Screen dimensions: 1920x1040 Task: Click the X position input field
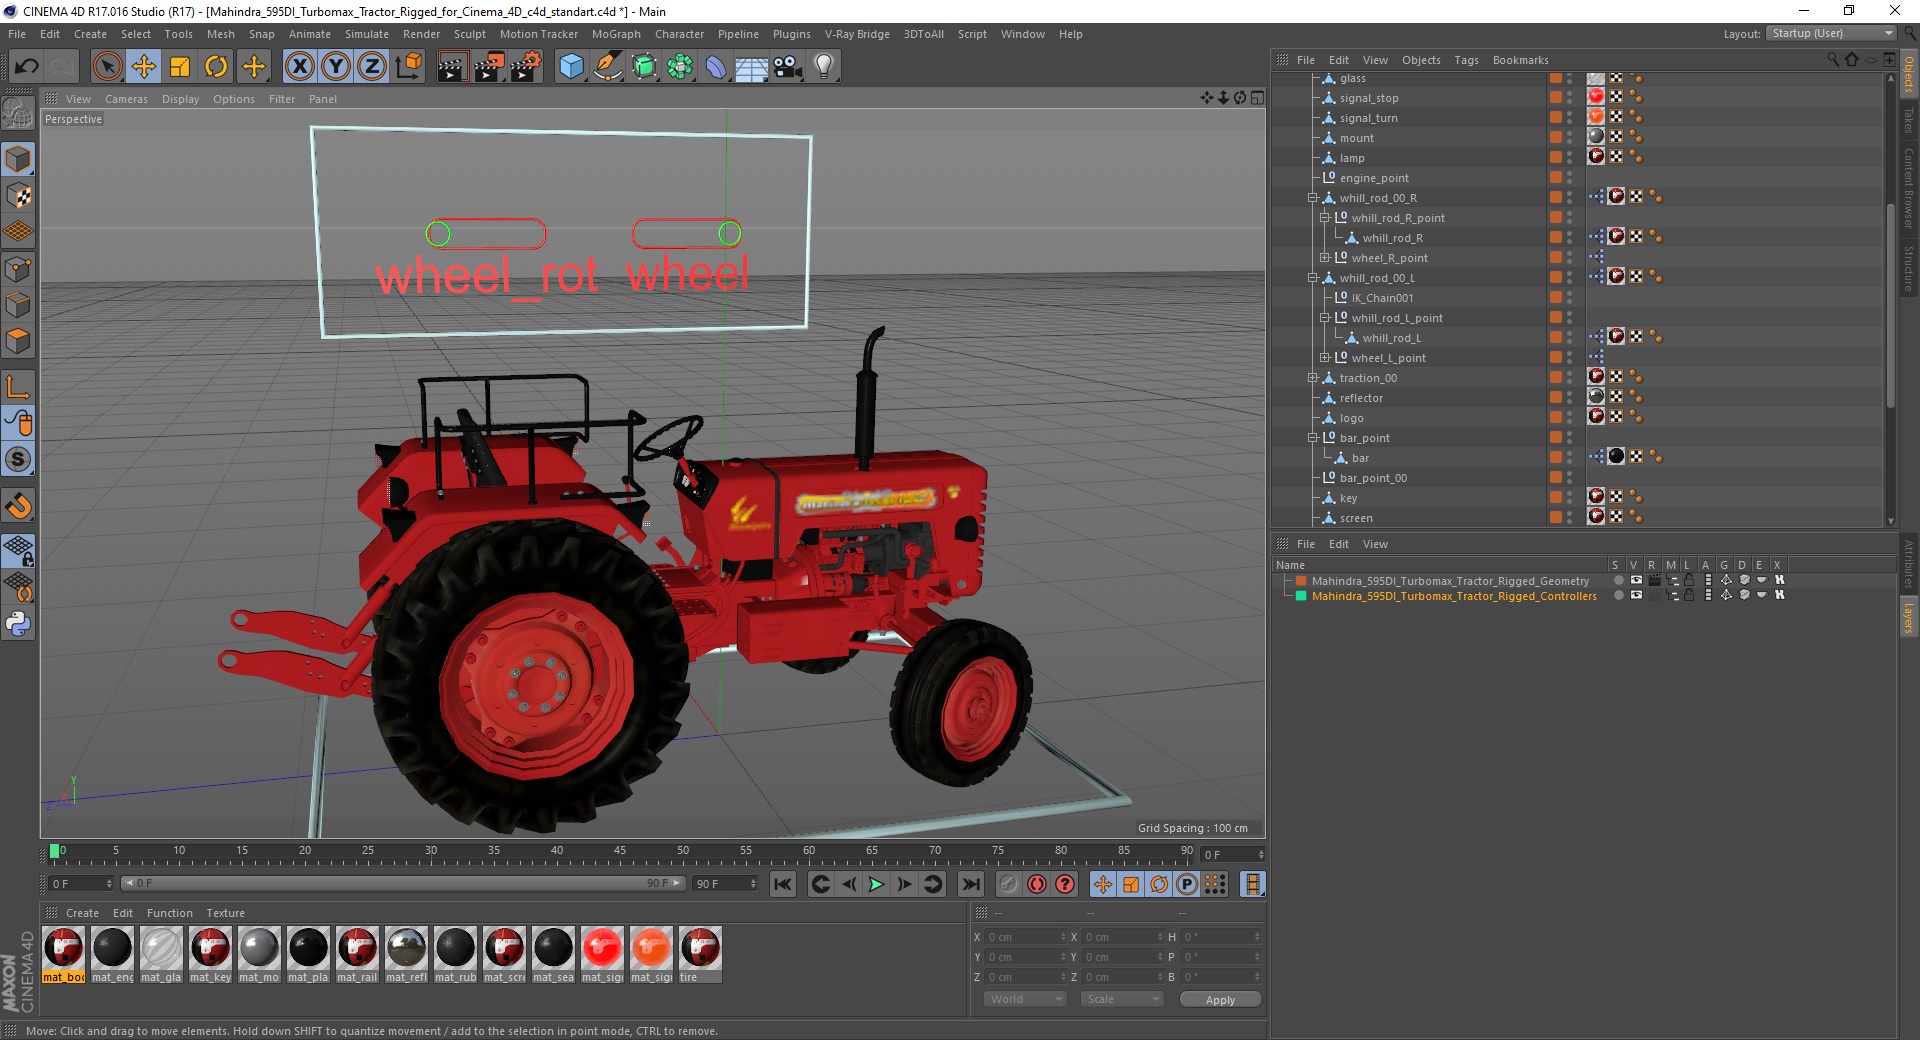click(1025, 937)
